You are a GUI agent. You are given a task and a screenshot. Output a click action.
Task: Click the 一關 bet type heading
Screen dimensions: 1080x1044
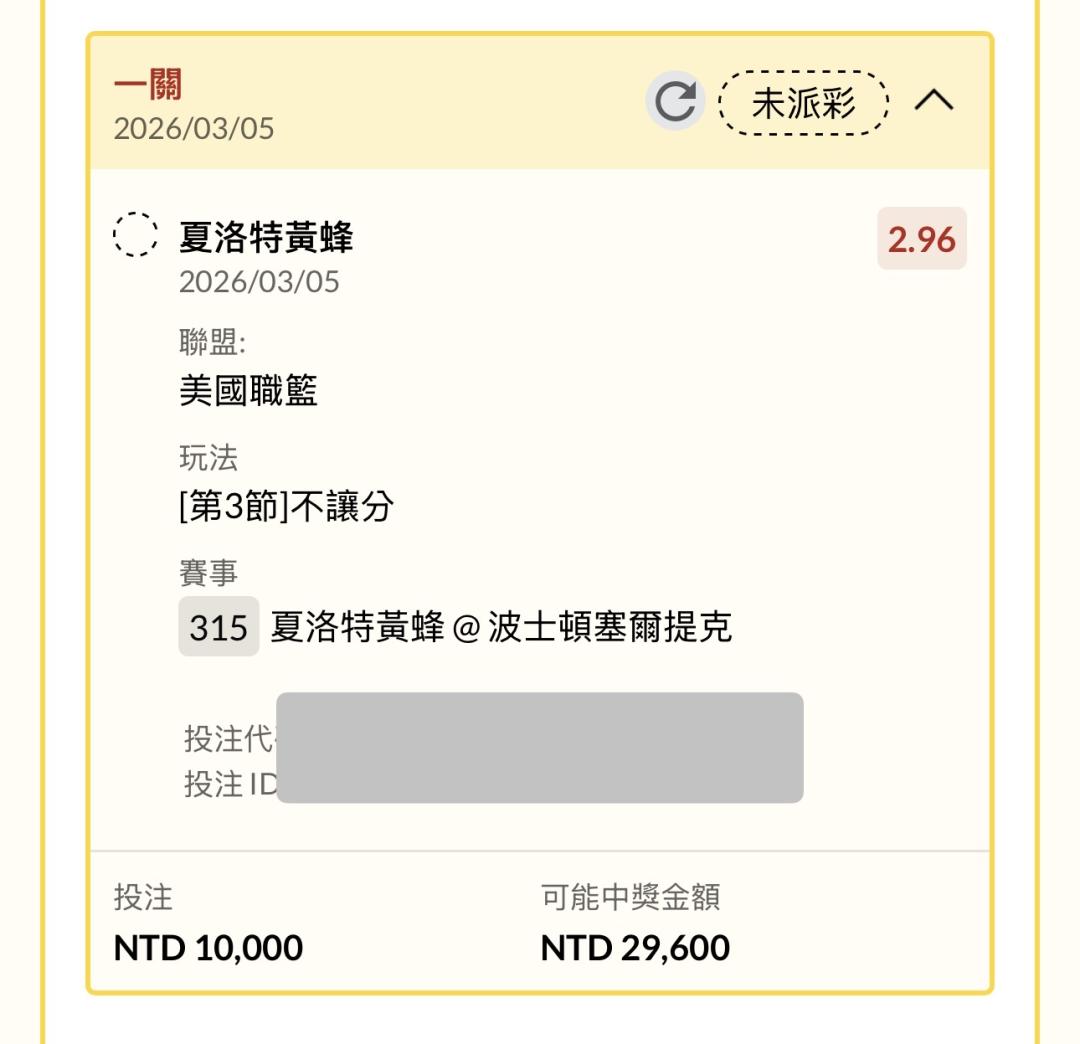(147, 87)
